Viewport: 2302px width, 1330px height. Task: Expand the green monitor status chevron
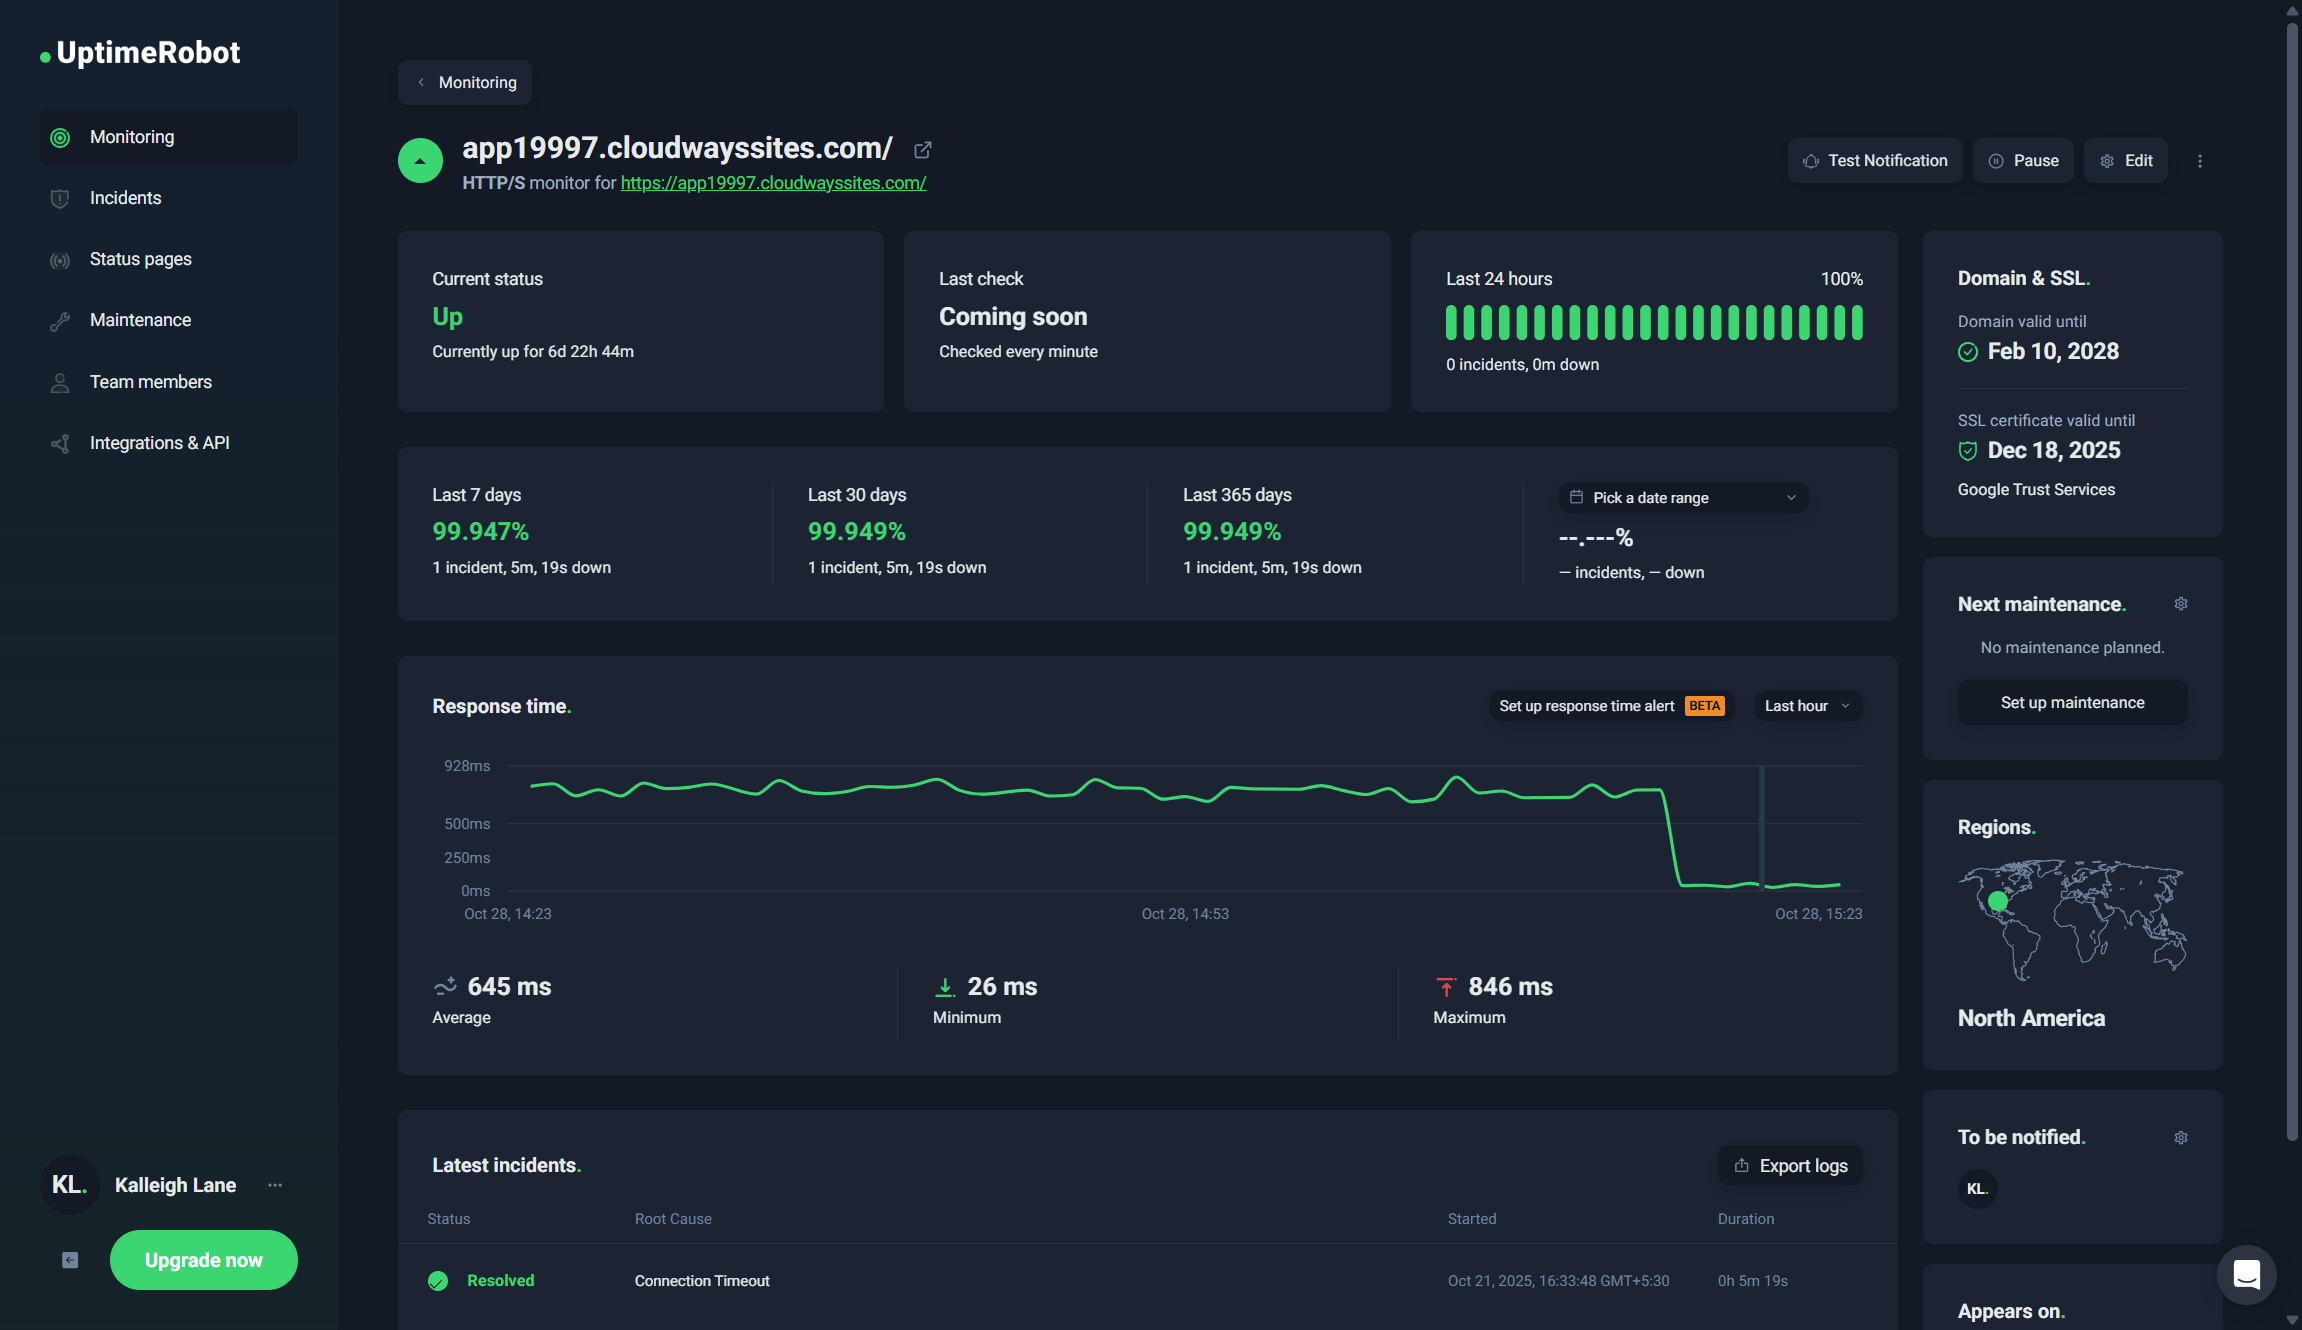[x=420, y=160]
